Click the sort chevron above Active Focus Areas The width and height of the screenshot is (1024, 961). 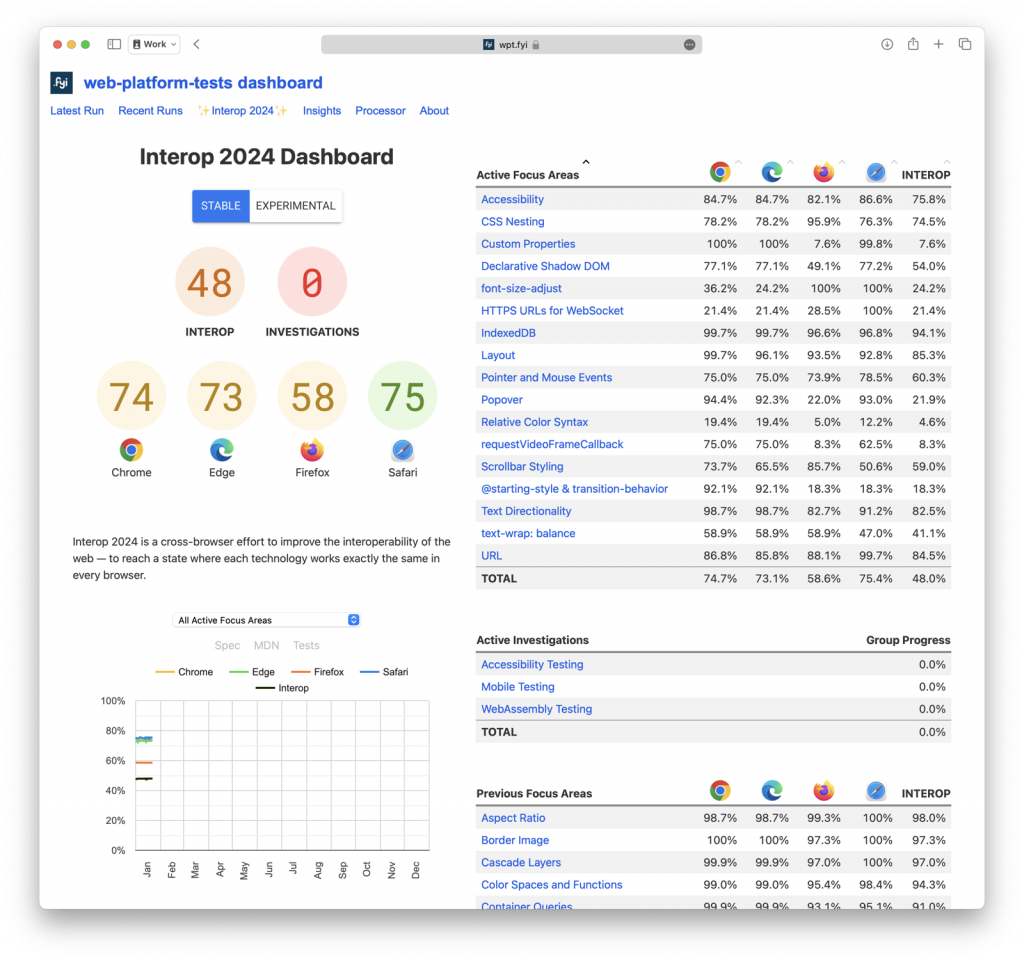click(586, 160)
